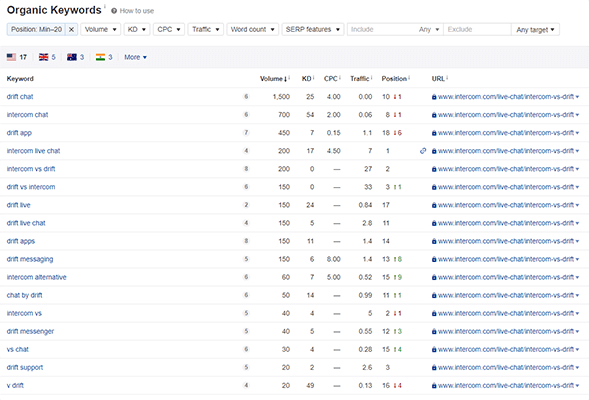Open the Word count filter dropdown

click(x=252, y=29)
